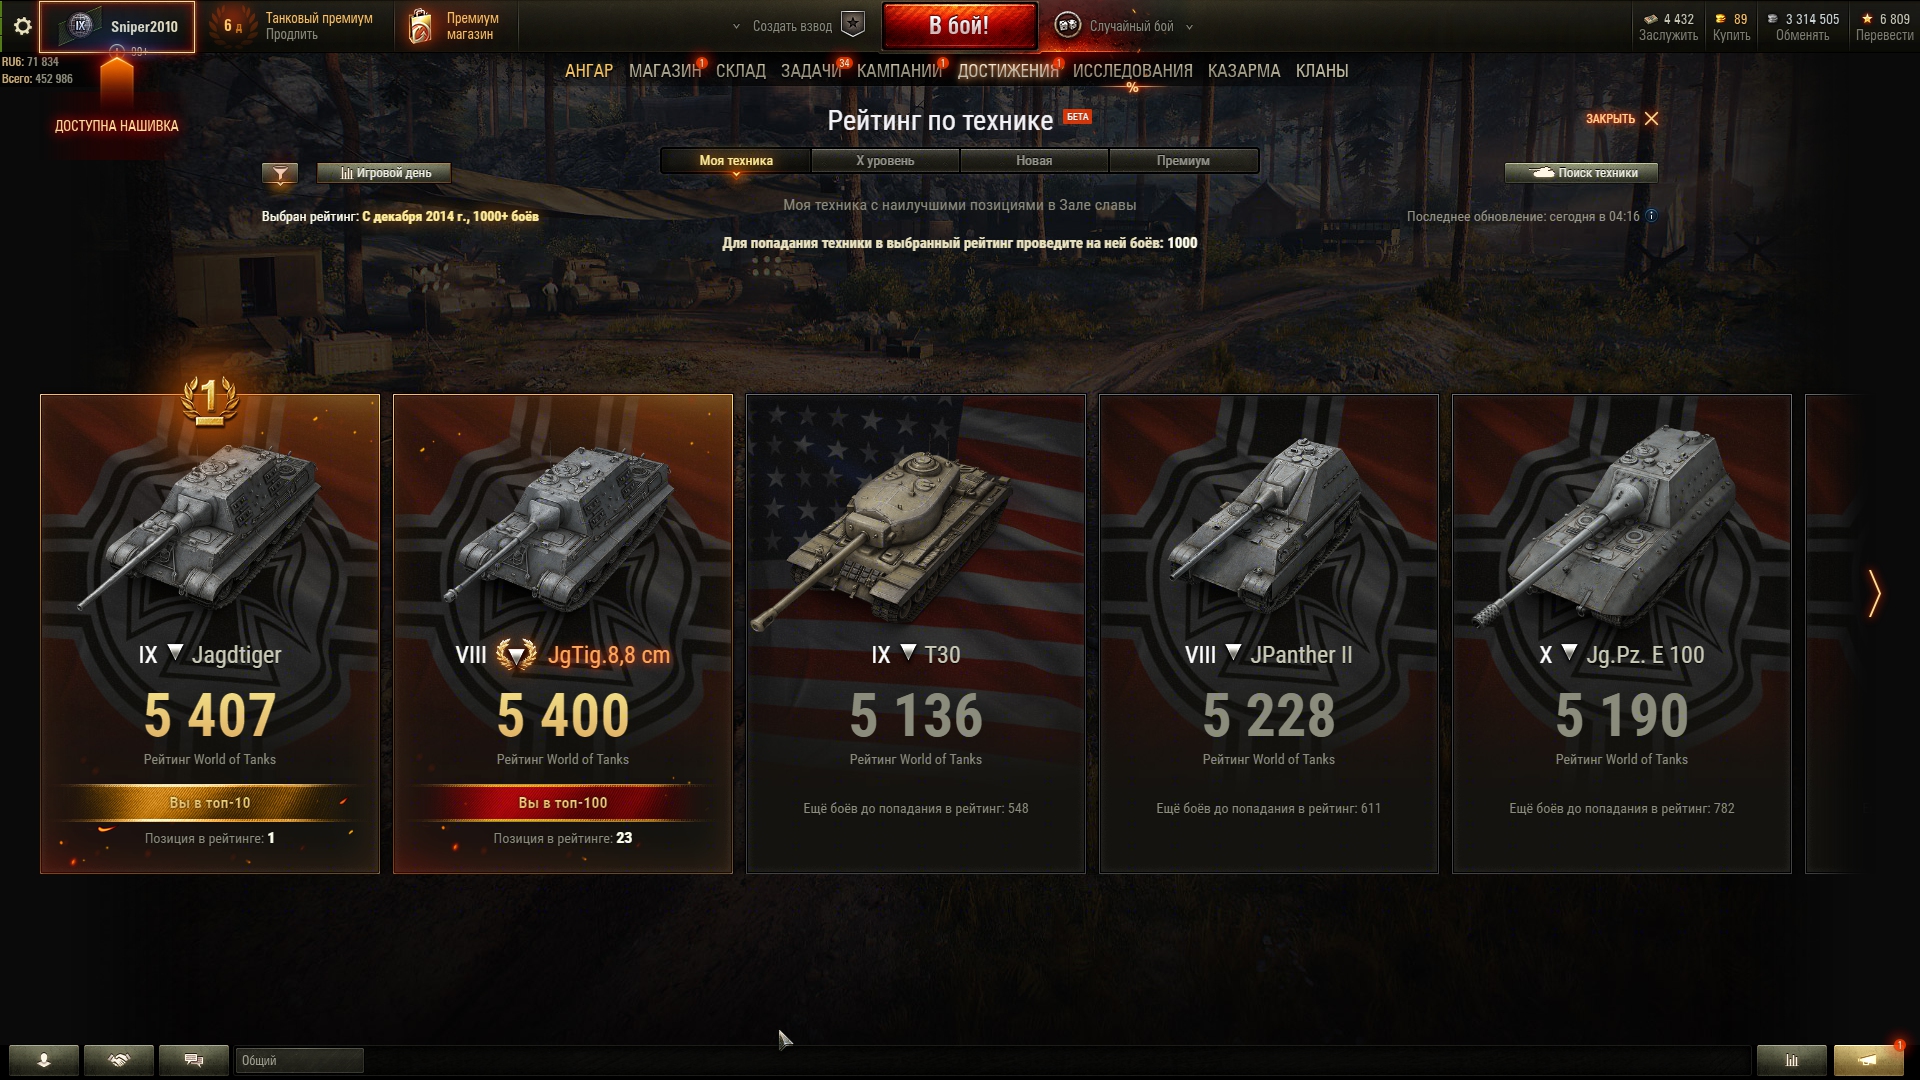Open the handshake referral icon
This screenshot has width=1920, height=1080.
119,1060
